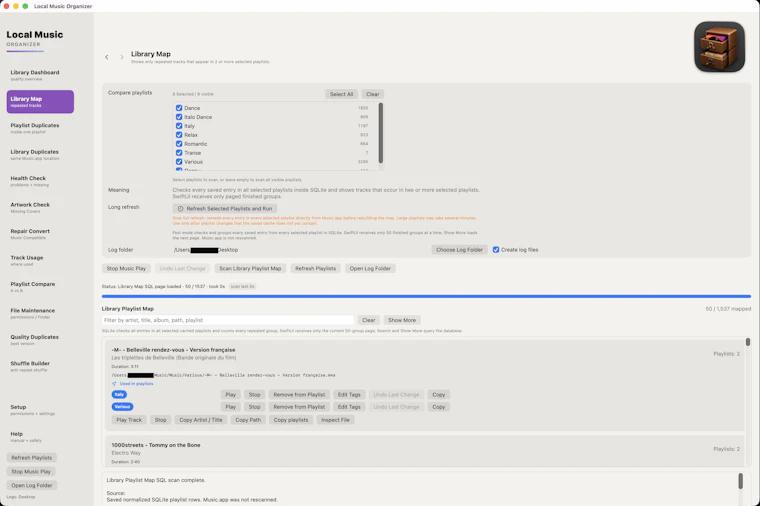Click the blue scan progress bar

pyautogui.click(x=426, y=296)
